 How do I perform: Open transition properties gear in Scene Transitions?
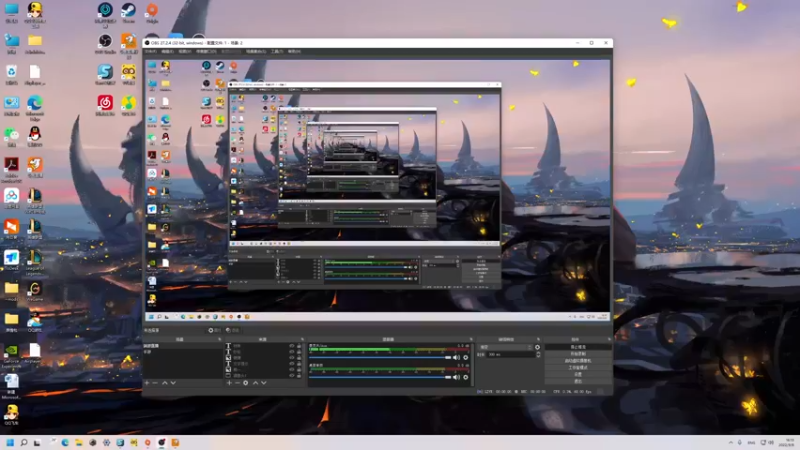[x=537, y=347]
